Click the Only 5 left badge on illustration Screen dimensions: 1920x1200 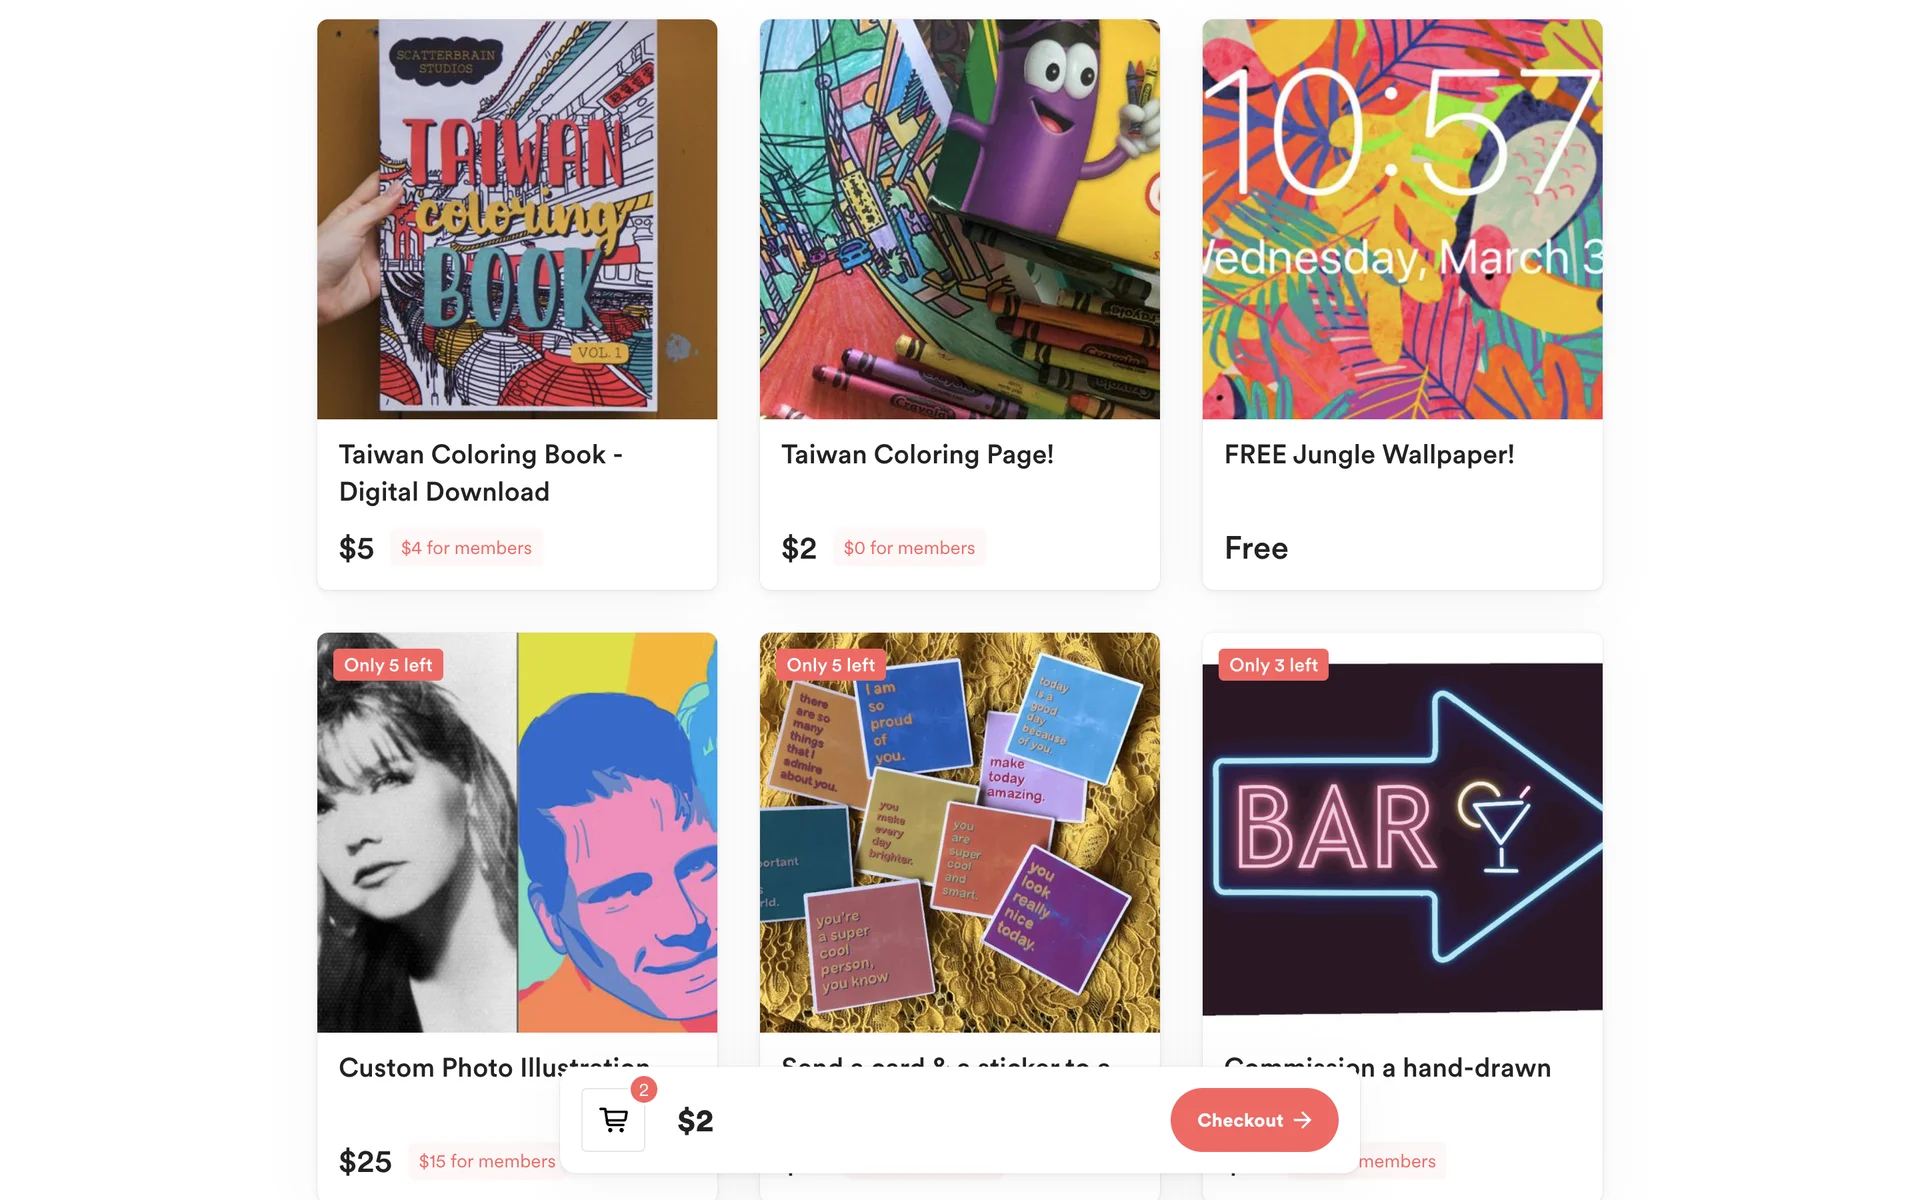tap(388, 665)
